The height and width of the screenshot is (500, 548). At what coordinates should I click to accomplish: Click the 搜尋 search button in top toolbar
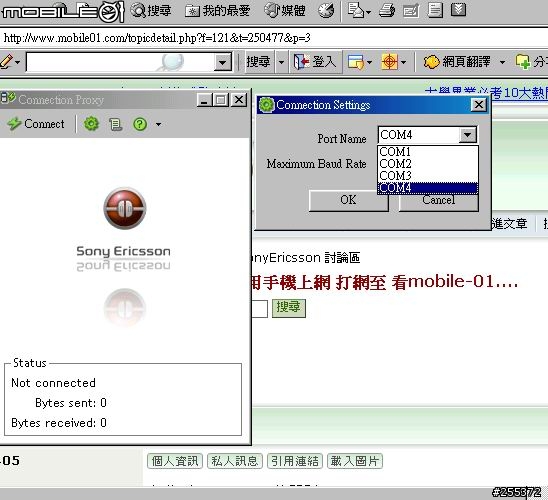coord(151,10)
